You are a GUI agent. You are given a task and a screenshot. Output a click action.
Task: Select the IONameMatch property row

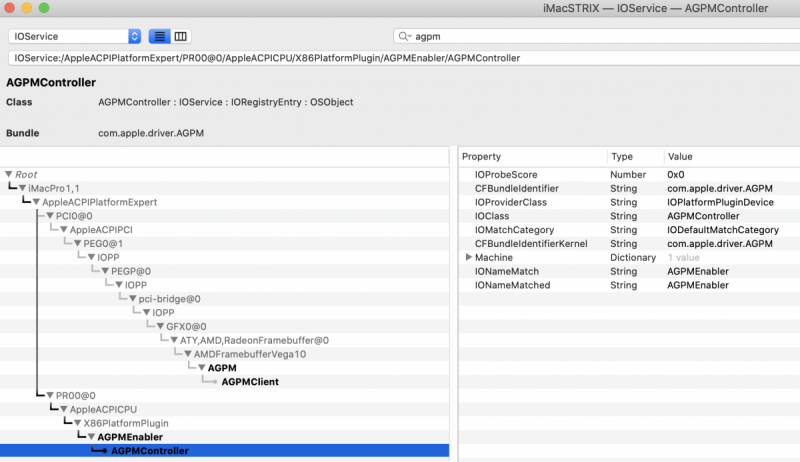[x=629, y=271]
